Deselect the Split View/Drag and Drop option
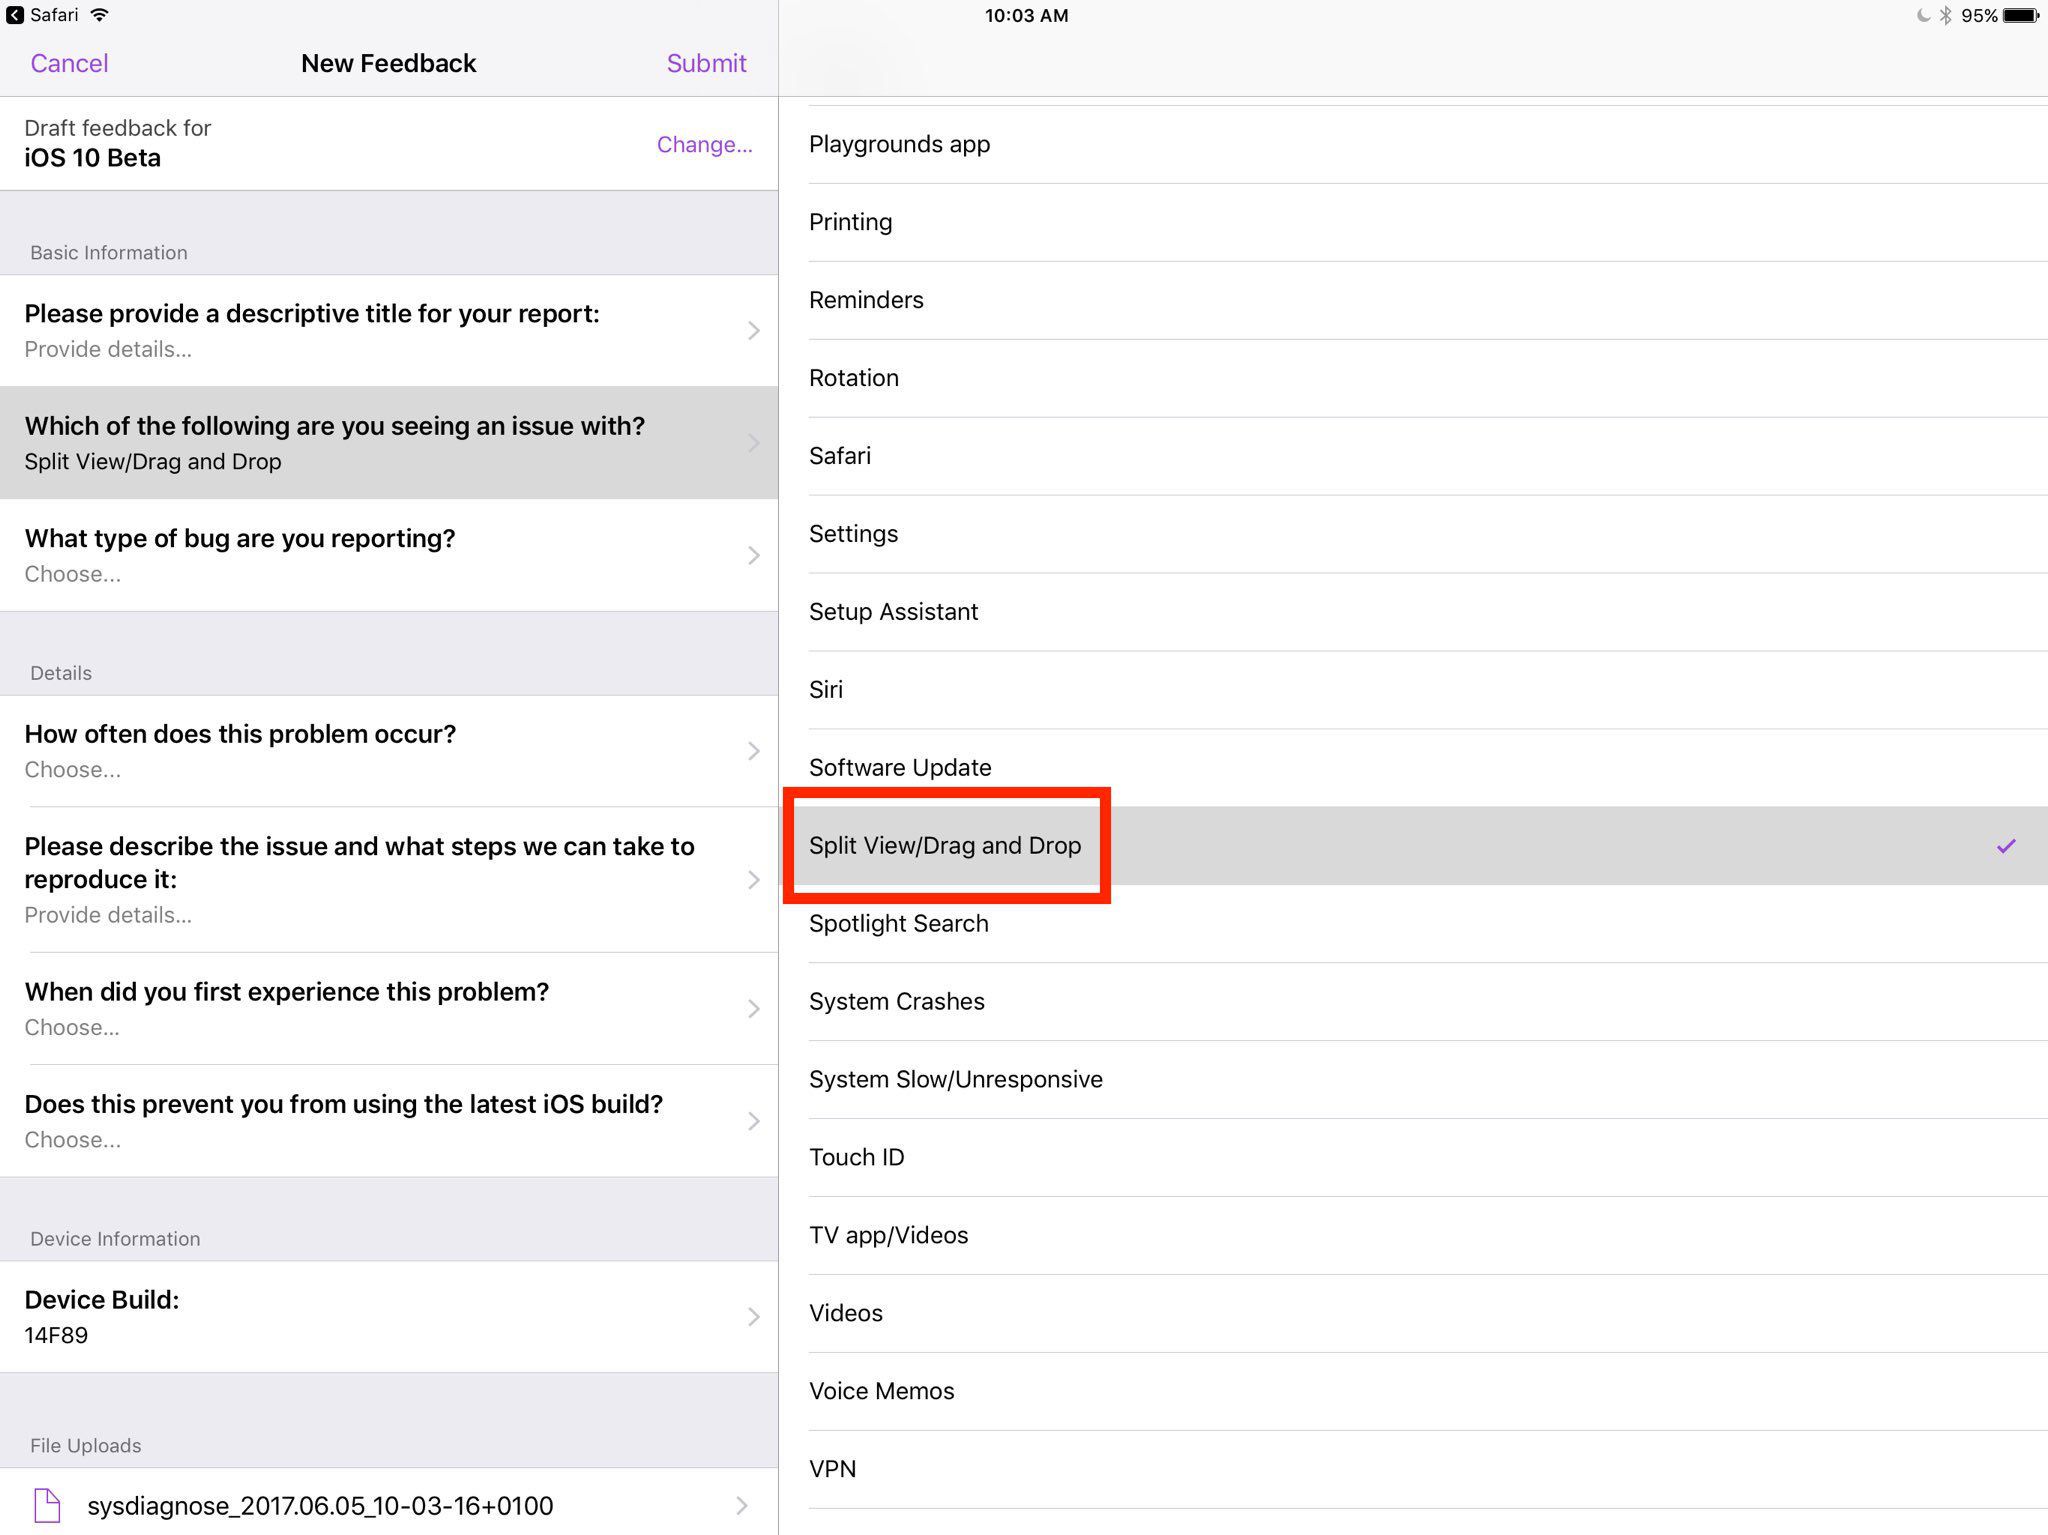 tap(944, 845)
